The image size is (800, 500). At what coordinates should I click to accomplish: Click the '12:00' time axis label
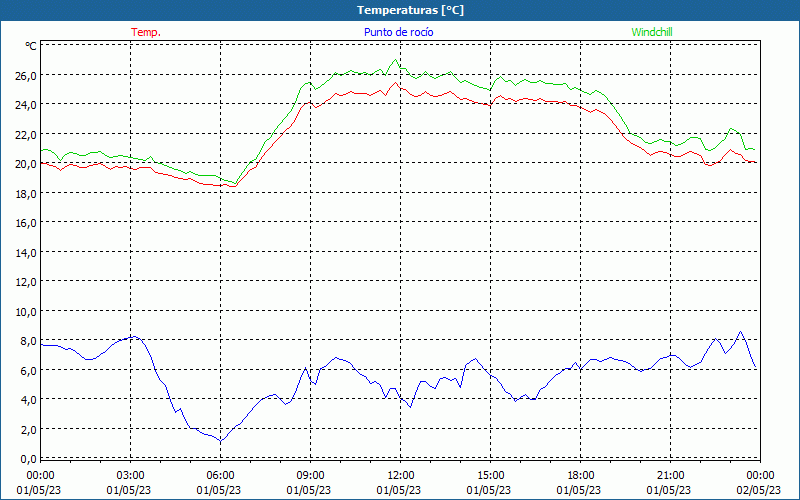point(401,476)
